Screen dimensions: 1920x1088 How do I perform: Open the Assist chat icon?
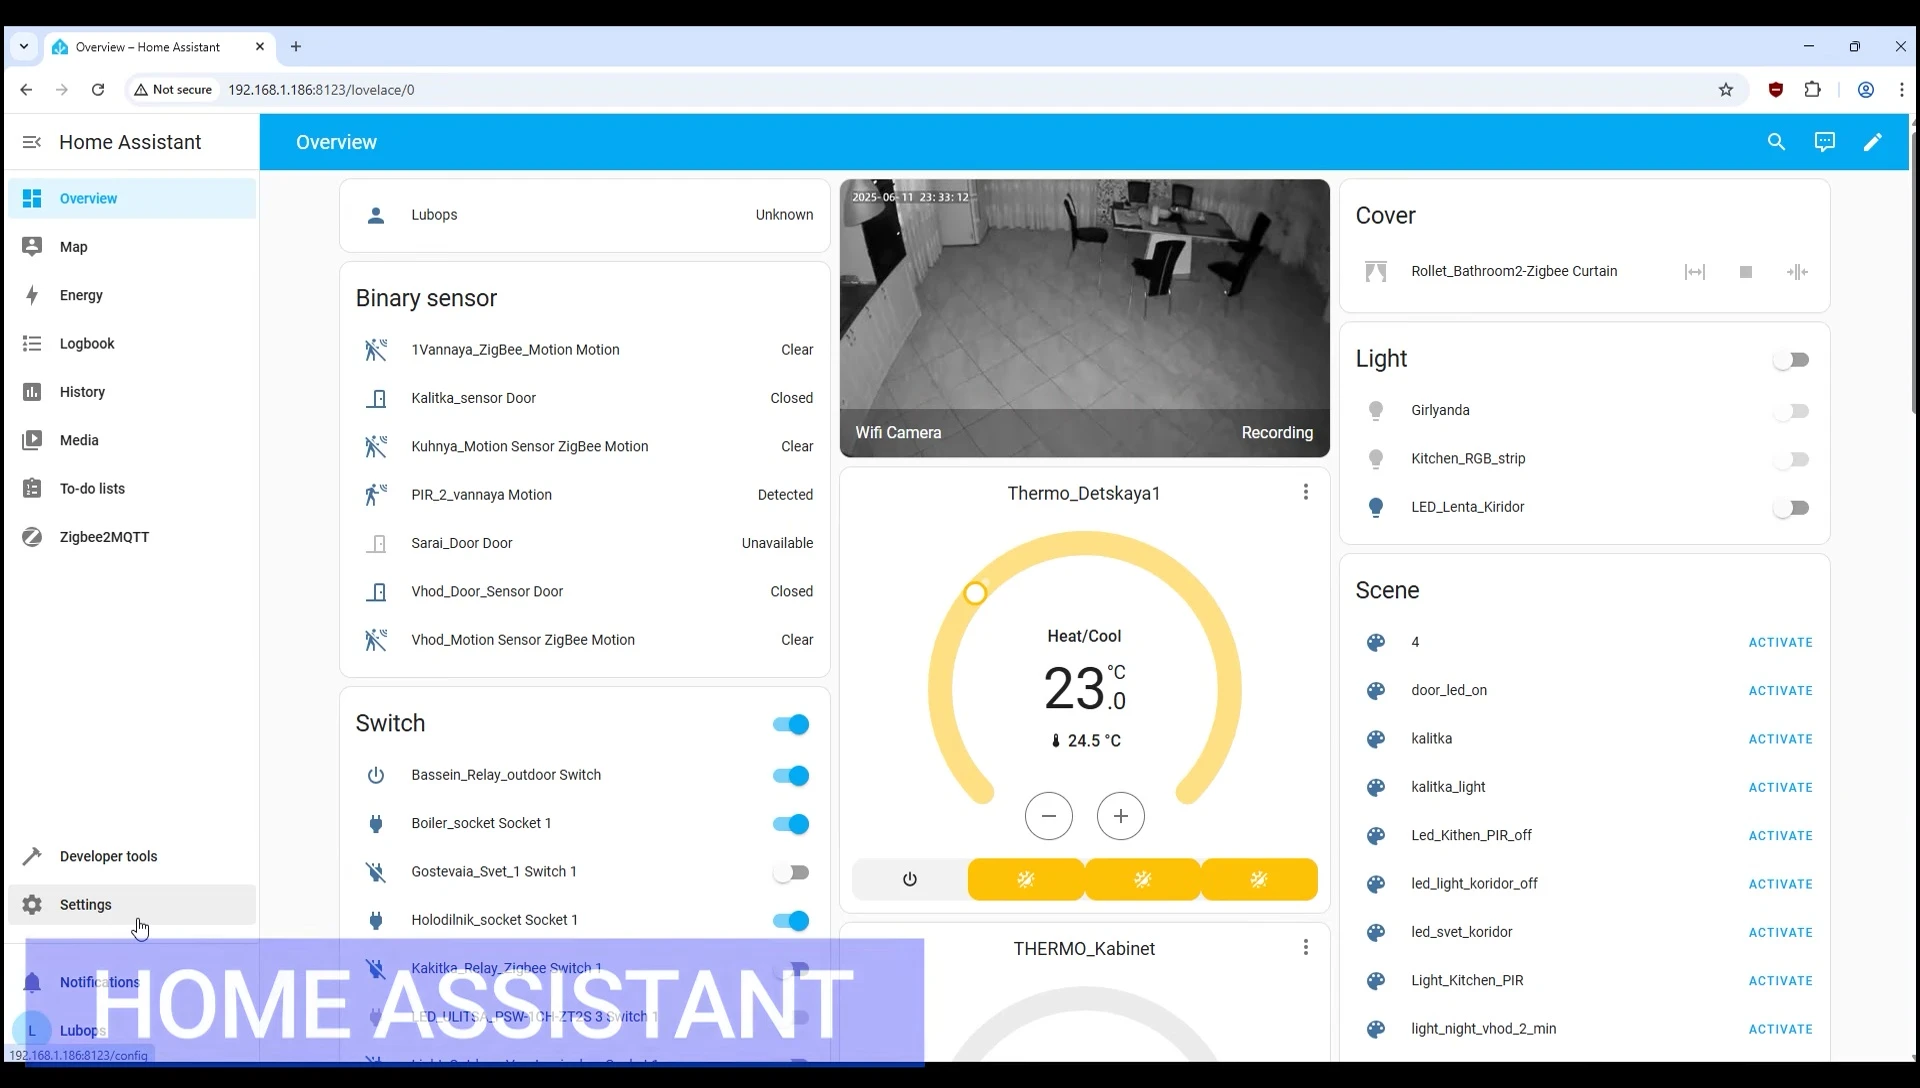[1825, 142]
